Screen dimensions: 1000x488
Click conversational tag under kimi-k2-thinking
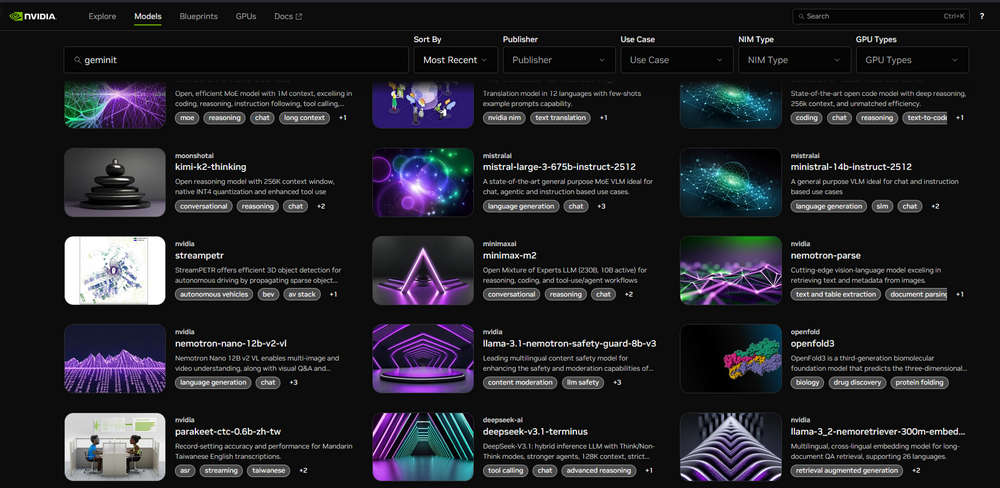point(203,206)
